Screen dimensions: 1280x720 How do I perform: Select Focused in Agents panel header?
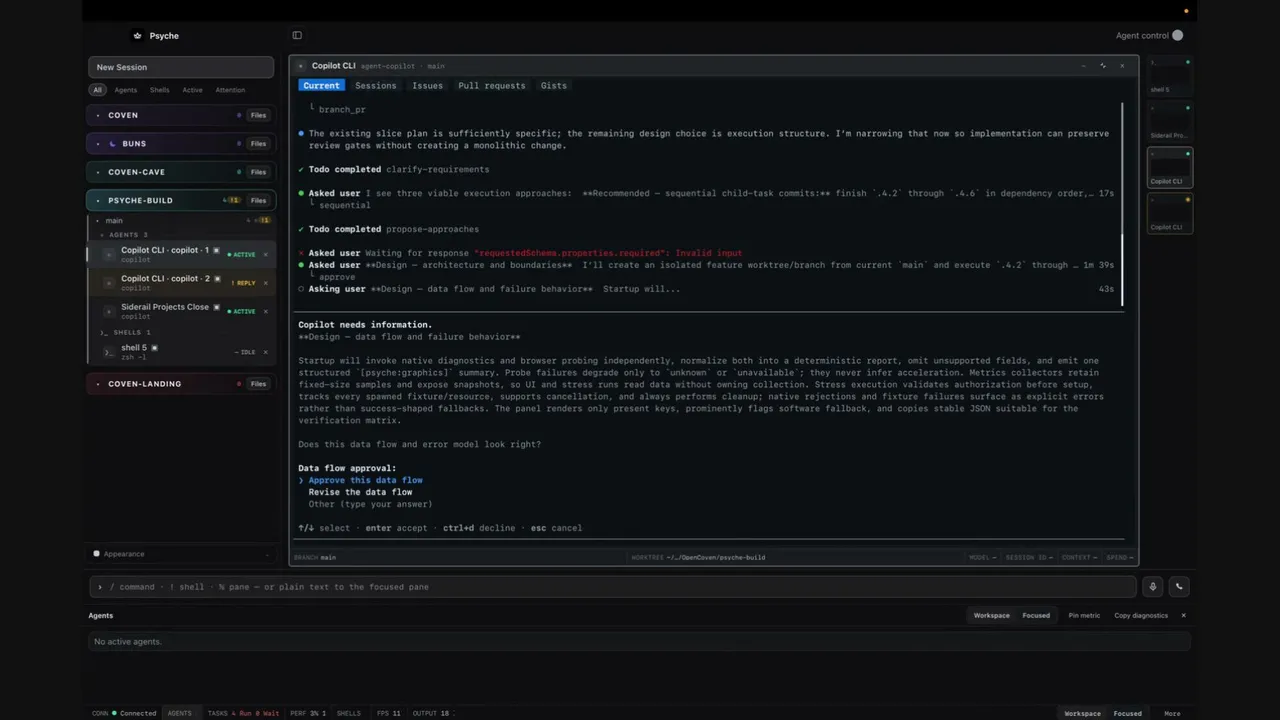(1036, 616)
